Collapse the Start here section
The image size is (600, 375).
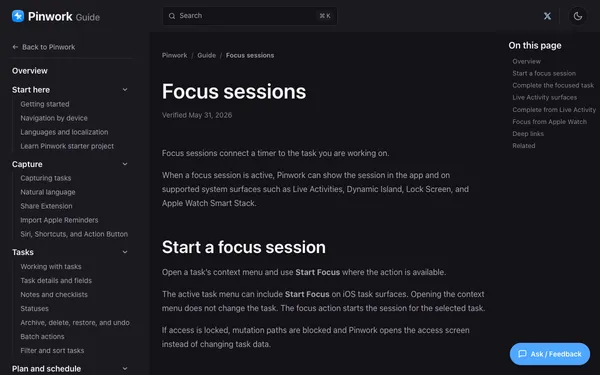pyautogui.click(x=125, y=90)
